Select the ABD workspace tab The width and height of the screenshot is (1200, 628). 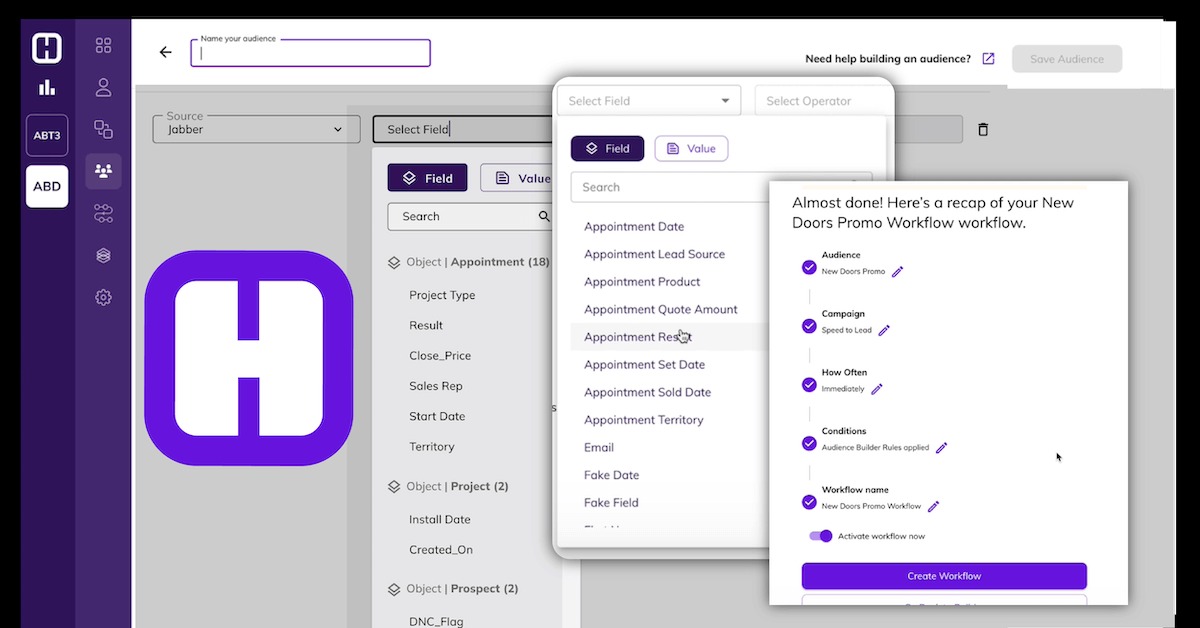(x=46, y=186)
